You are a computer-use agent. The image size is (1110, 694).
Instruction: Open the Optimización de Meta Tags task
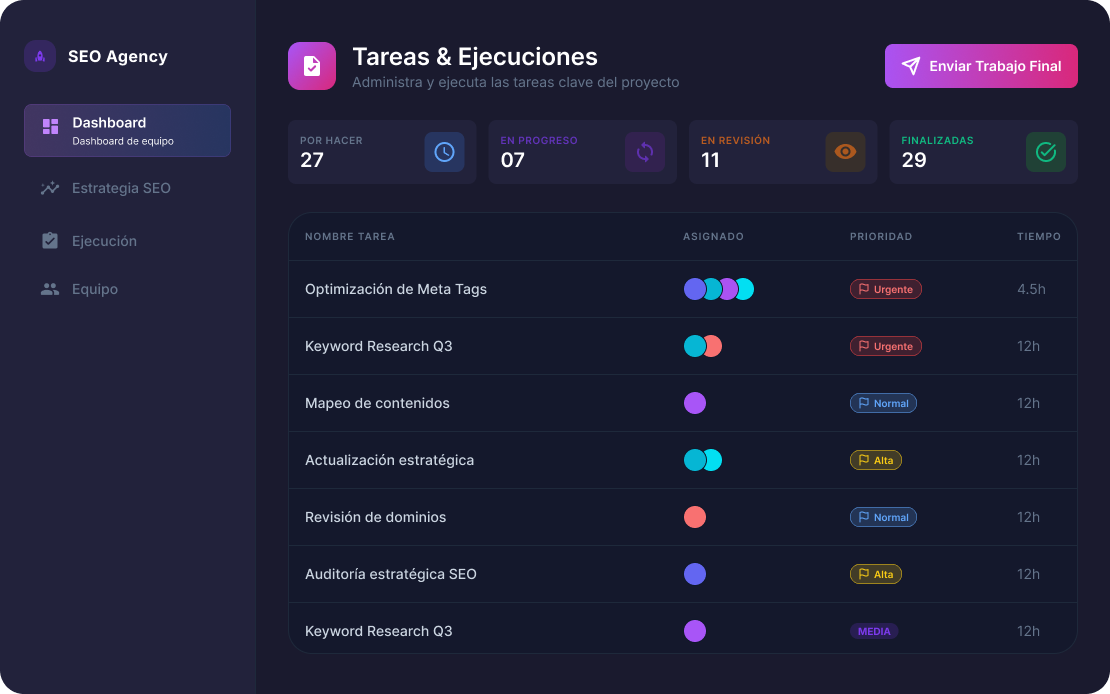click(x=396, y=289)
